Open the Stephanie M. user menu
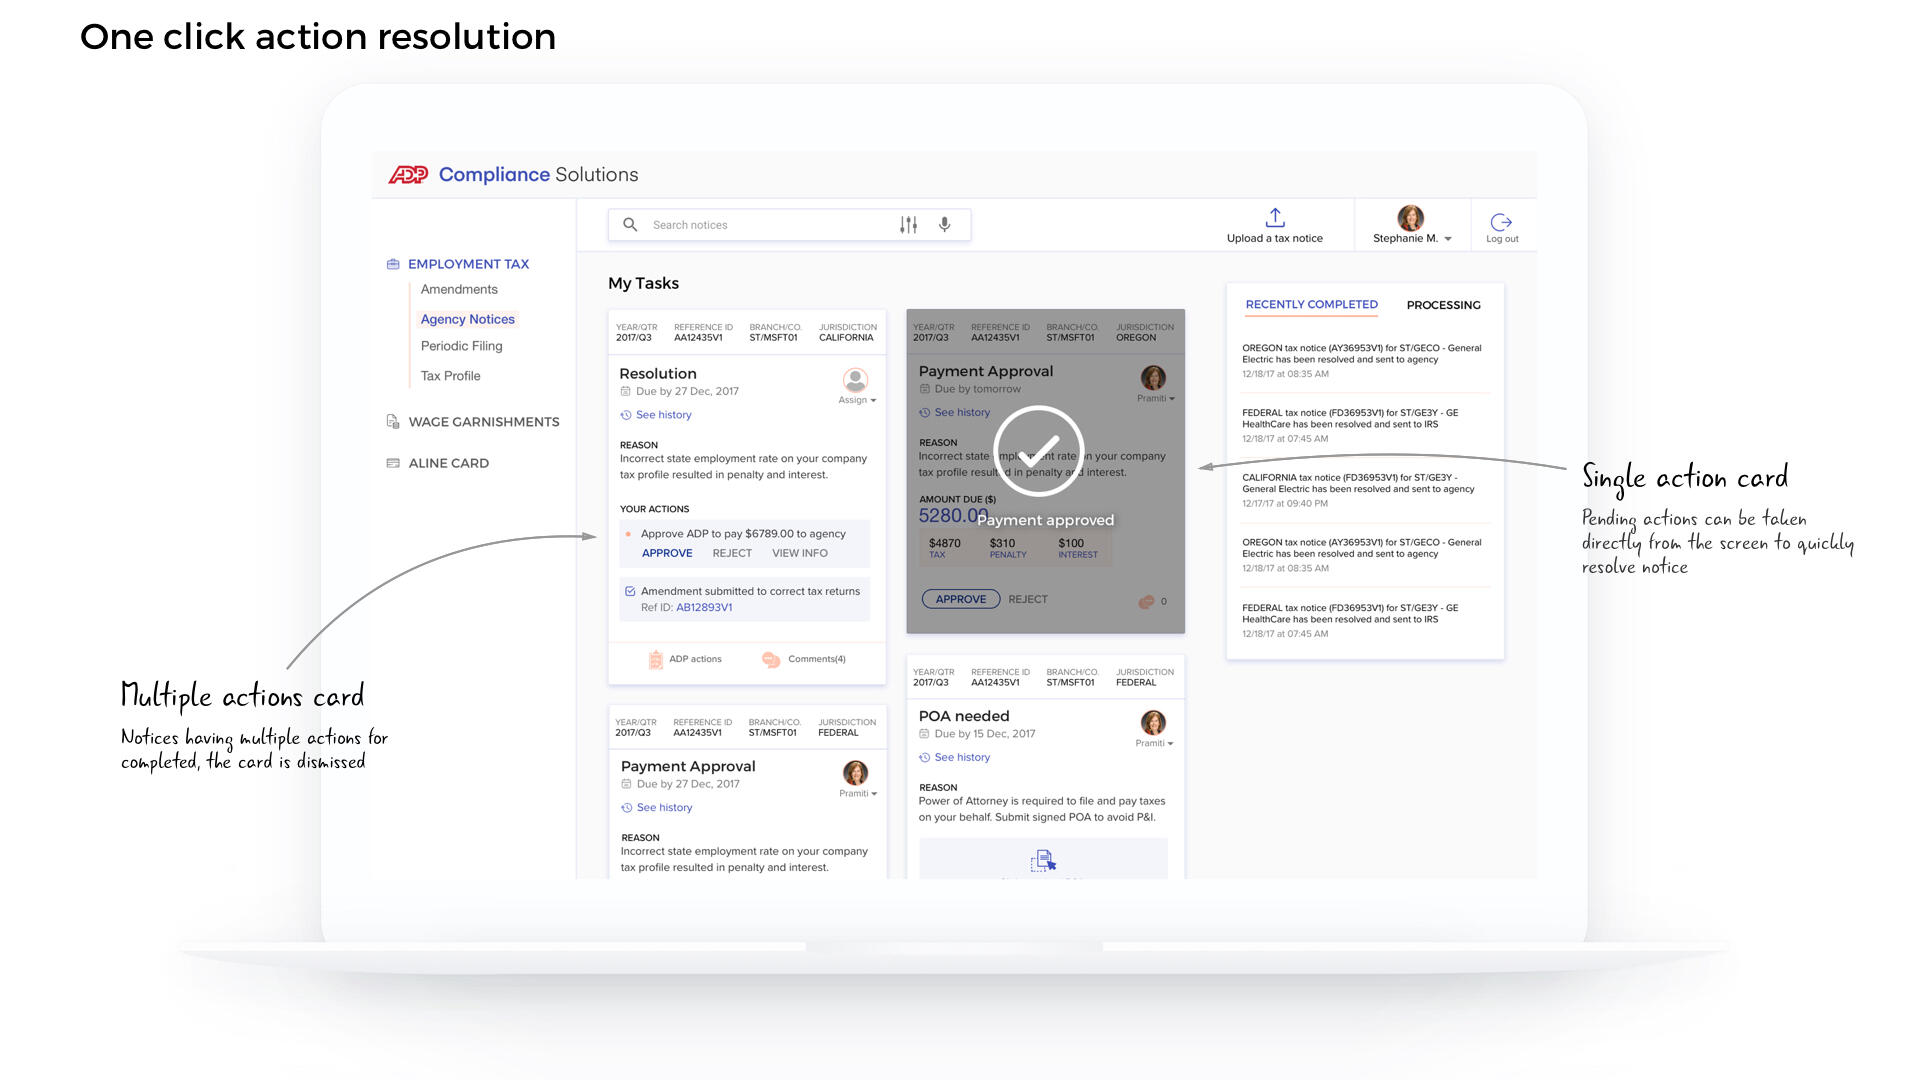 [1411, 238]
